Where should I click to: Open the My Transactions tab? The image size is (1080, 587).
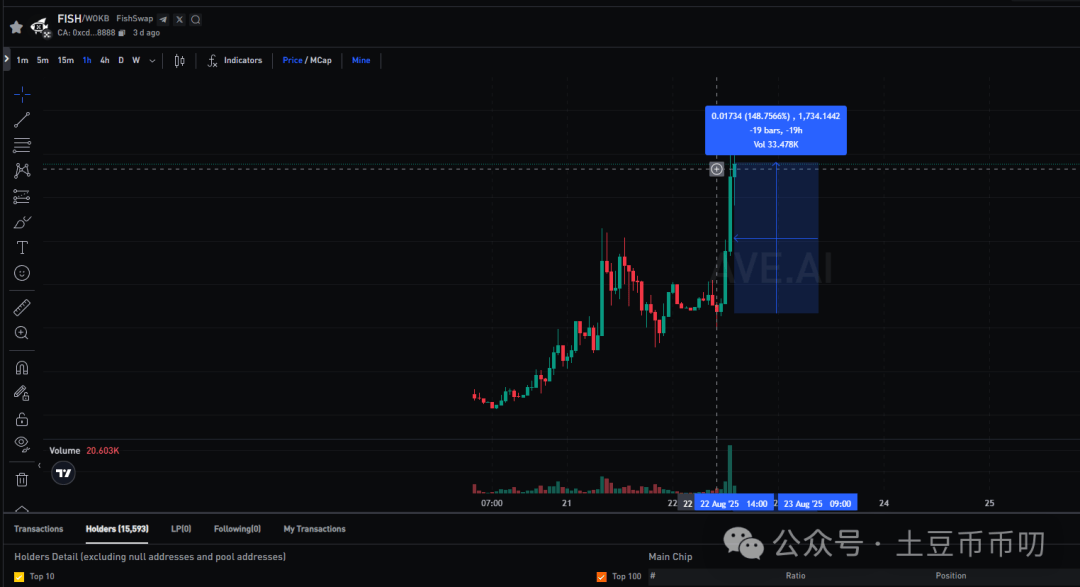(314, 529)
